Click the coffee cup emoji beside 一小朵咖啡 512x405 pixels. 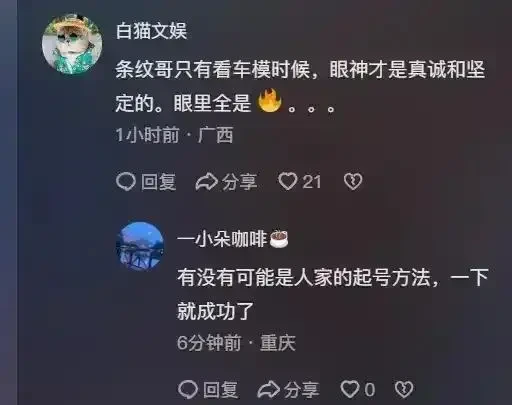point(279,239)
